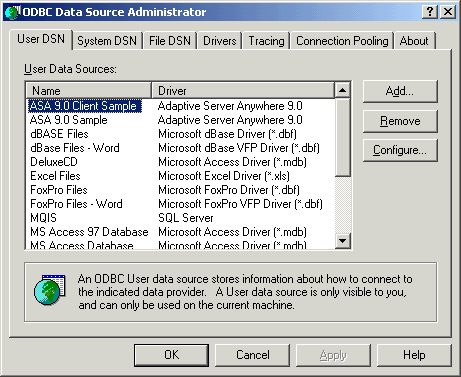
Task: Click the User Data Sources label
Action: (70, 69)
